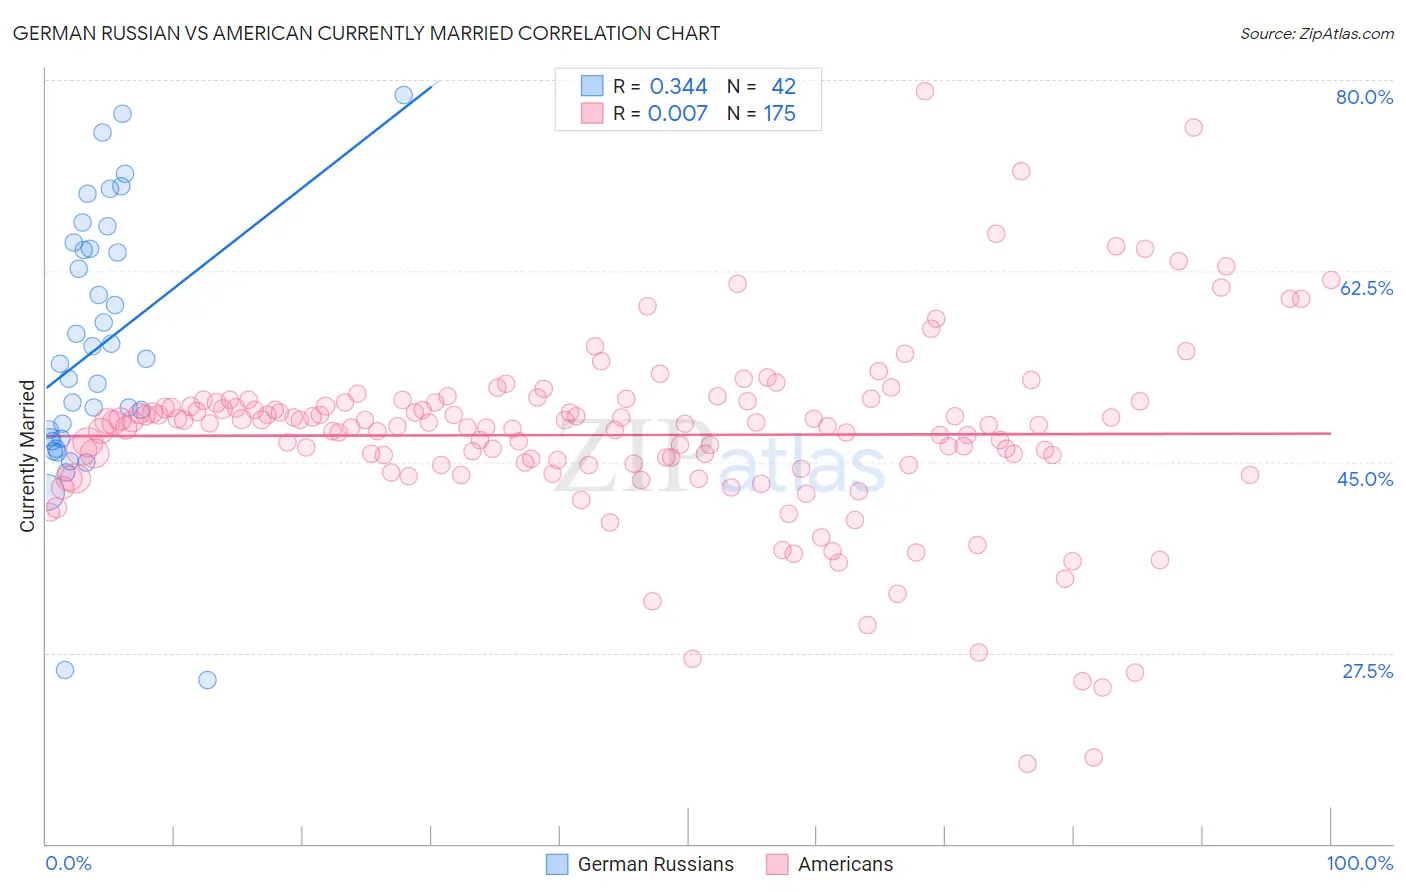Click the N = 175 sample count

761,113
